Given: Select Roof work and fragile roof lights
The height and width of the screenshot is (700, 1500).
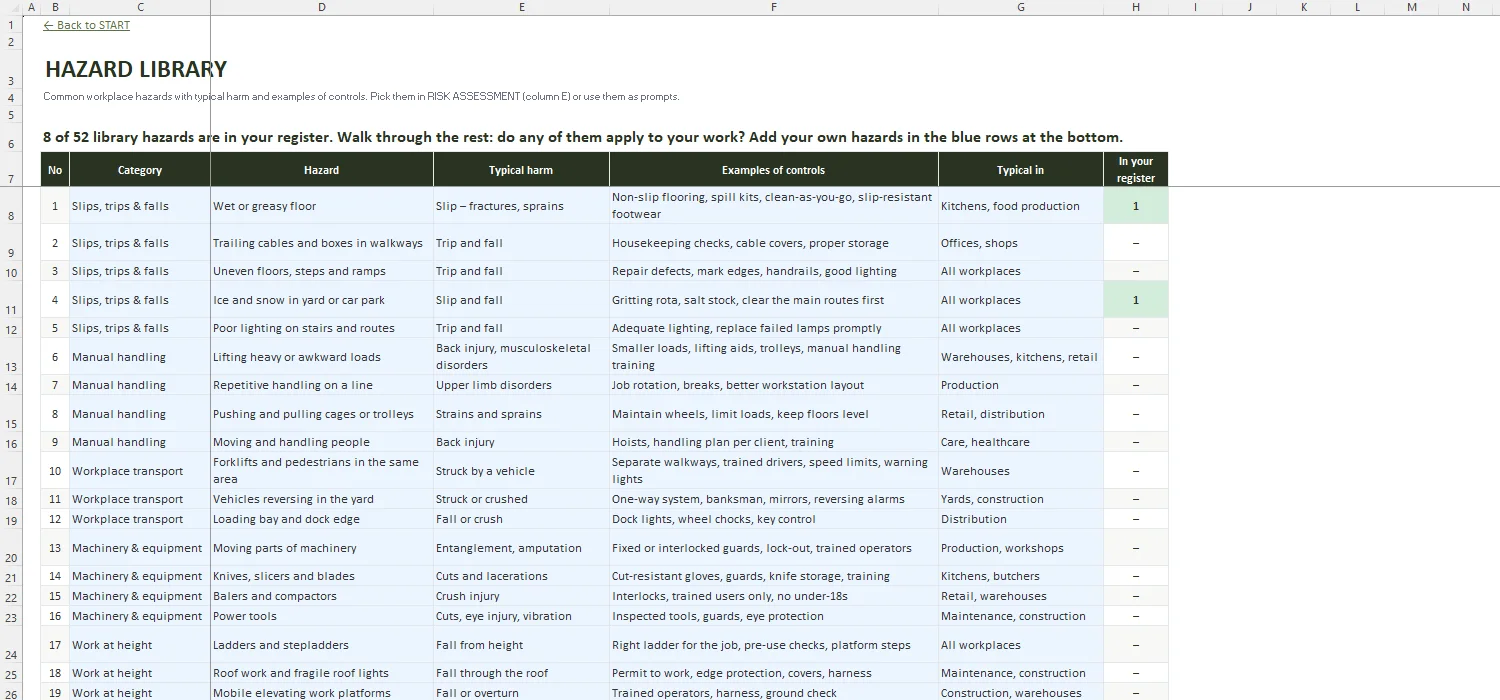Looking at the screenshot, I should [x=322, y=673].
